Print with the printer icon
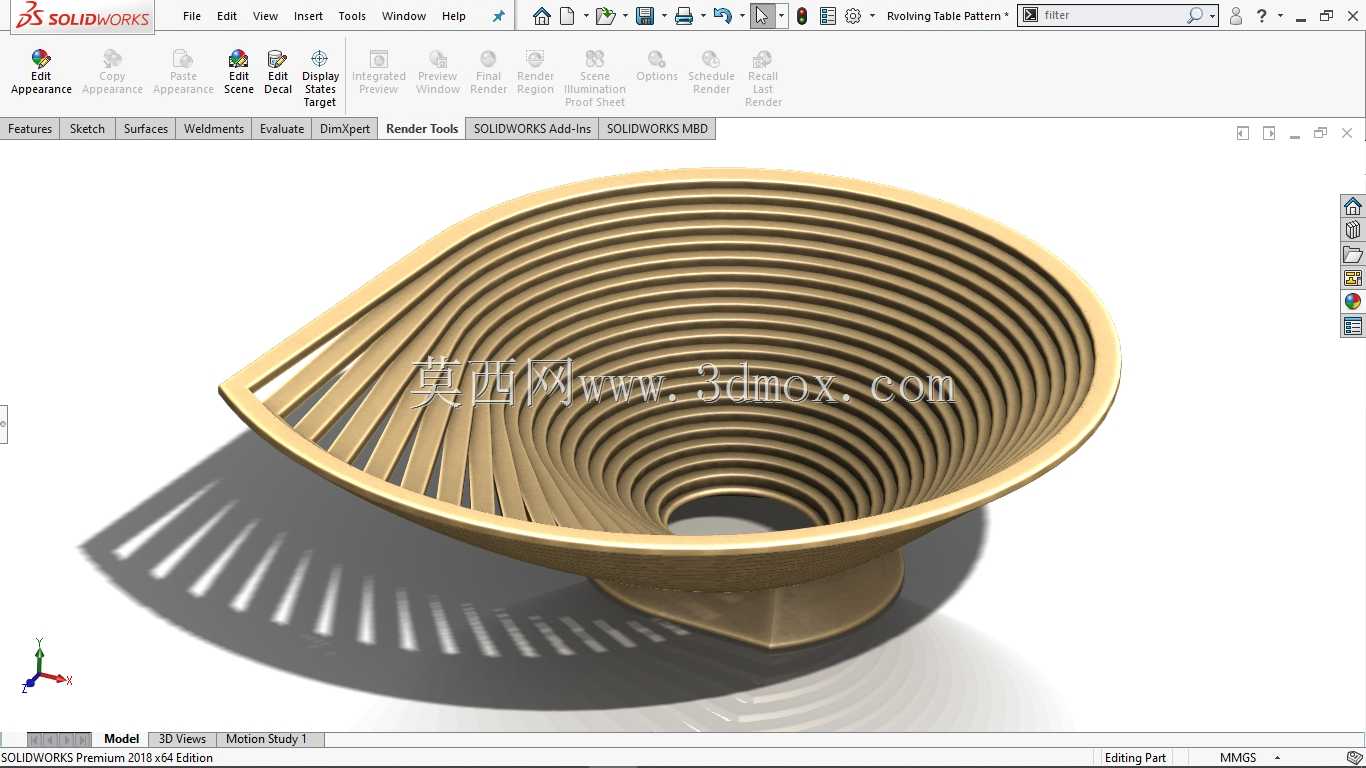The image size is (1366, 768). coord(684,16)
